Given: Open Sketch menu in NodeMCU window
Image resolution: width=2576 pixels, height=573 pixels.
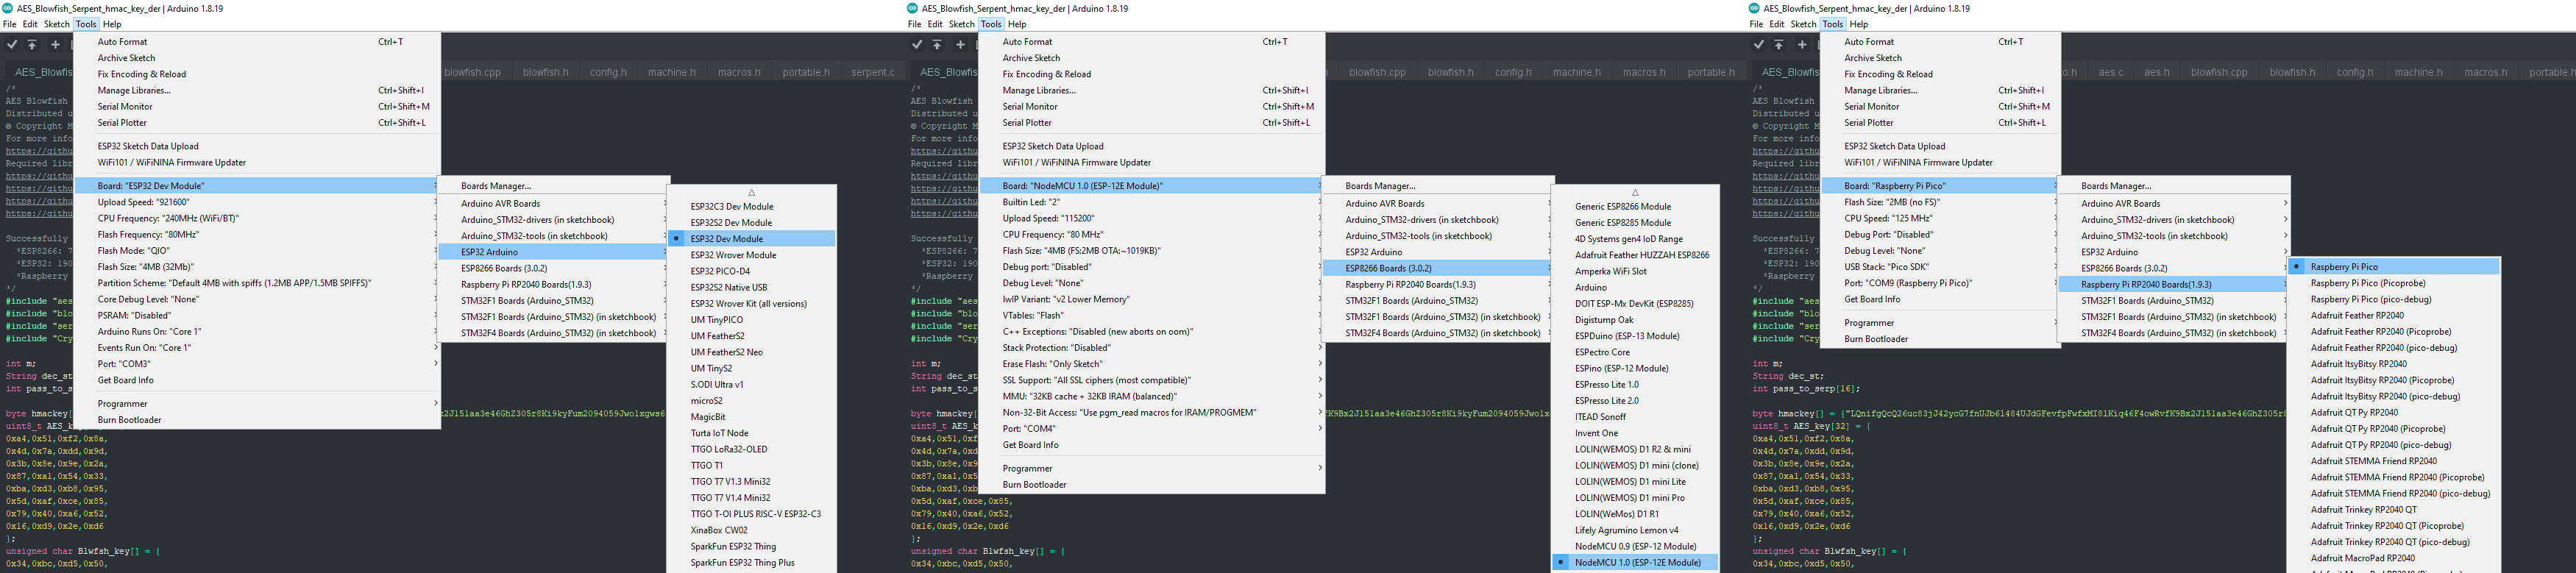Looking at the screenshot, I should 961,24.
